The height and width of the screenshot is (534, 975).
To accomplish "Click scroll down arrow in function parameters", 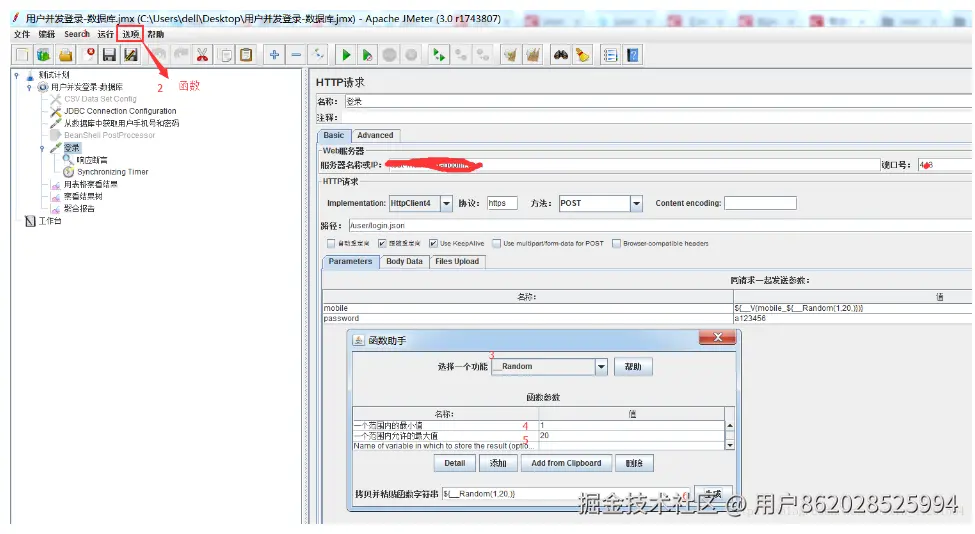I will coord(730,445).
